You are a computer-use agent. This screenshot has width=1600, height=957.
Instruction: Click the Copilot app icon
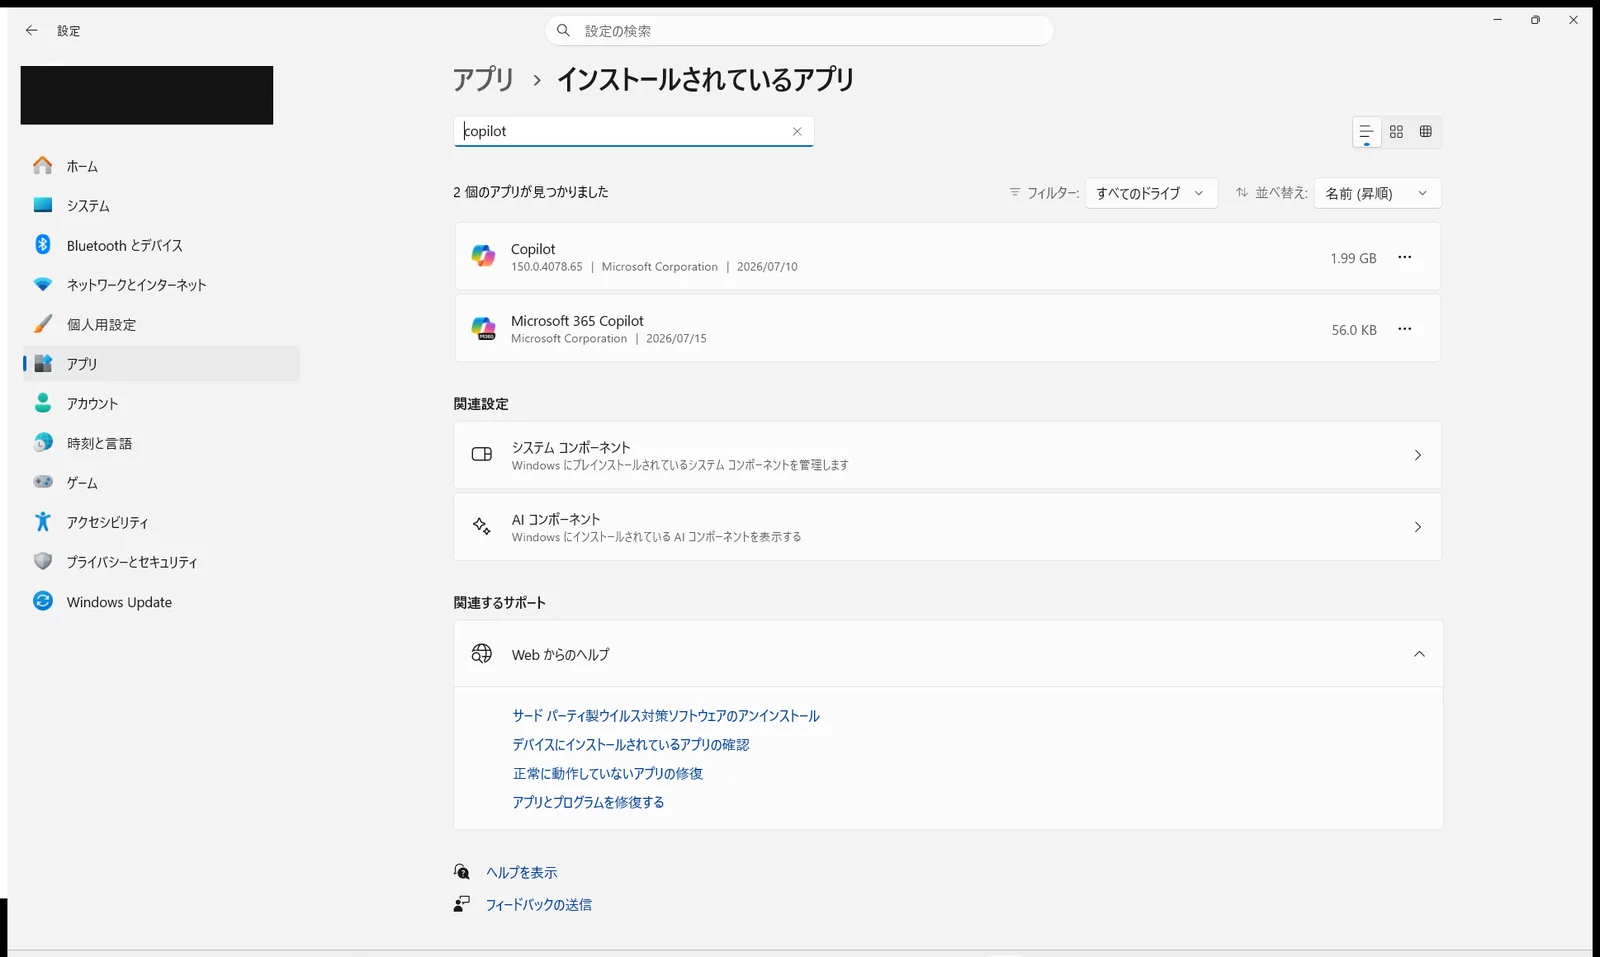[483, 256]
